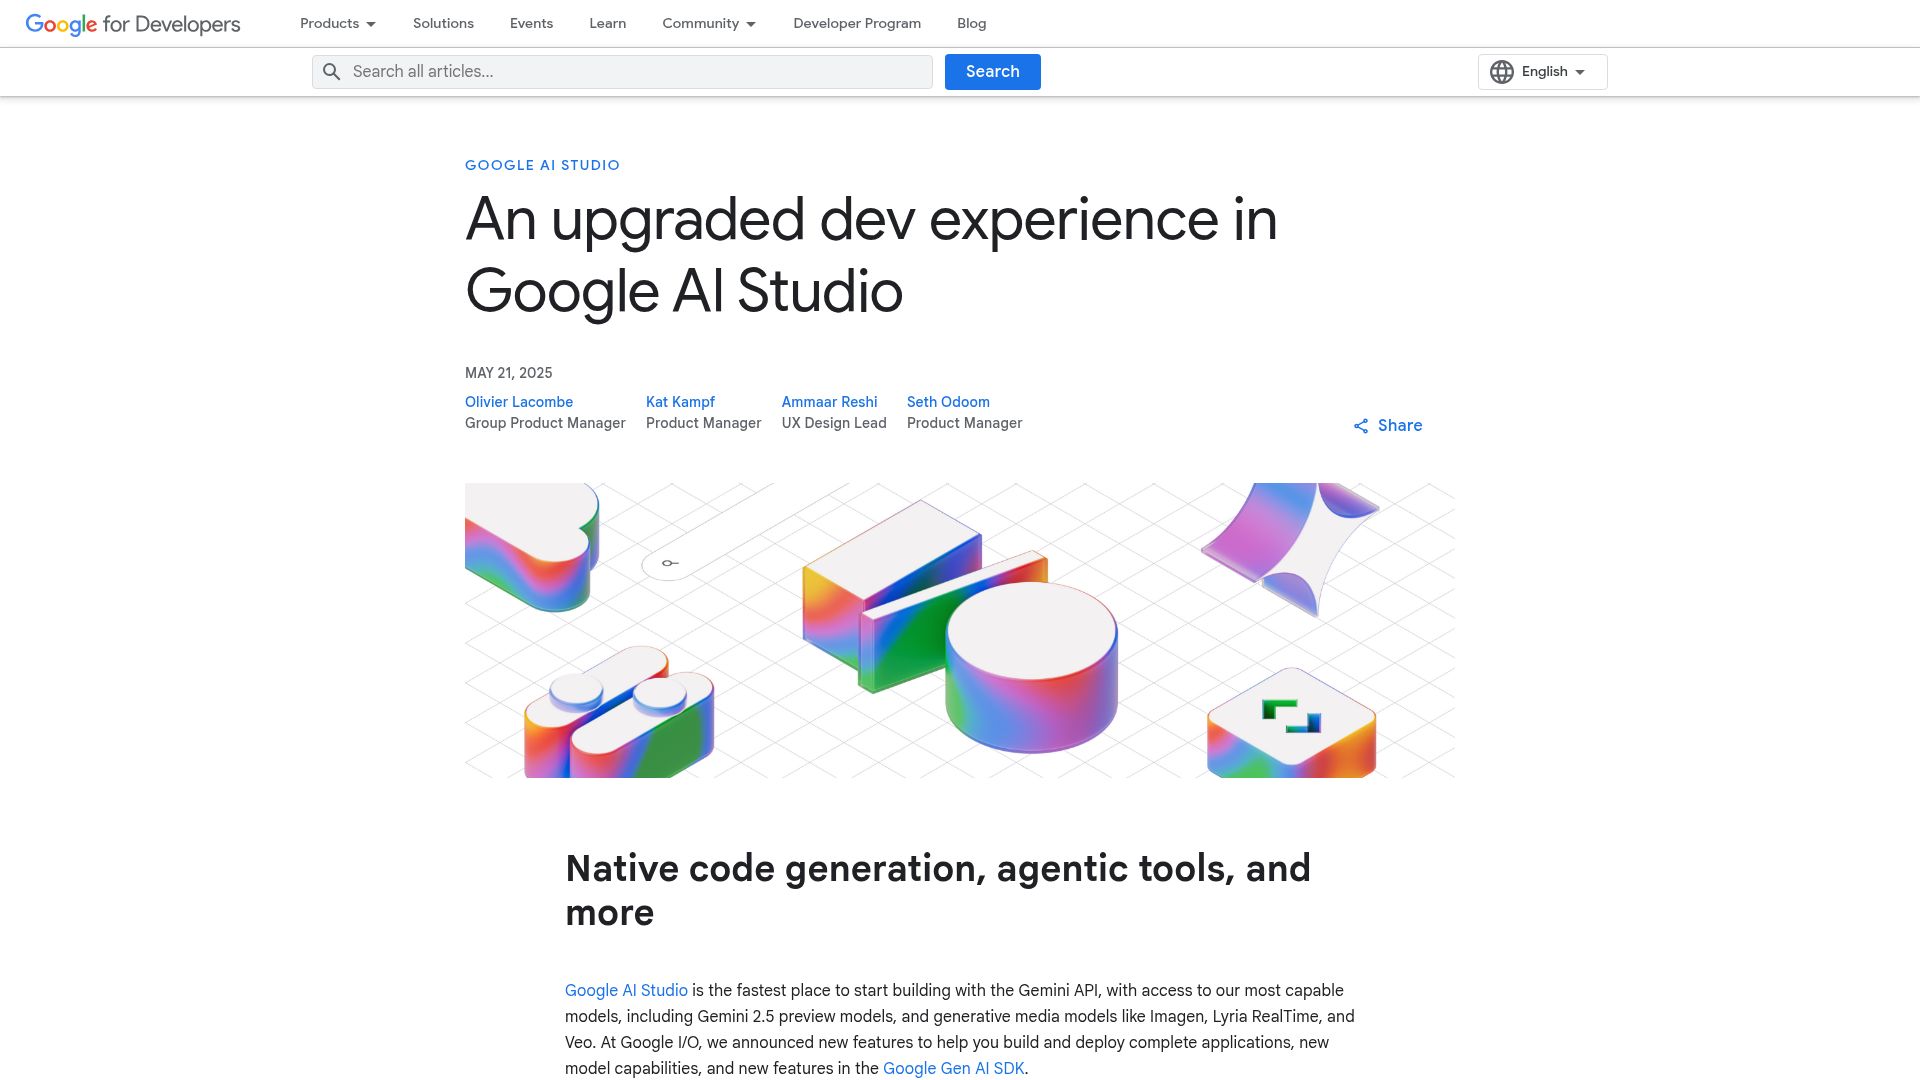Go to the Blog page
Image resolution: width=1920 pixels, height=1080 pixels.
[x=971, y=23]
